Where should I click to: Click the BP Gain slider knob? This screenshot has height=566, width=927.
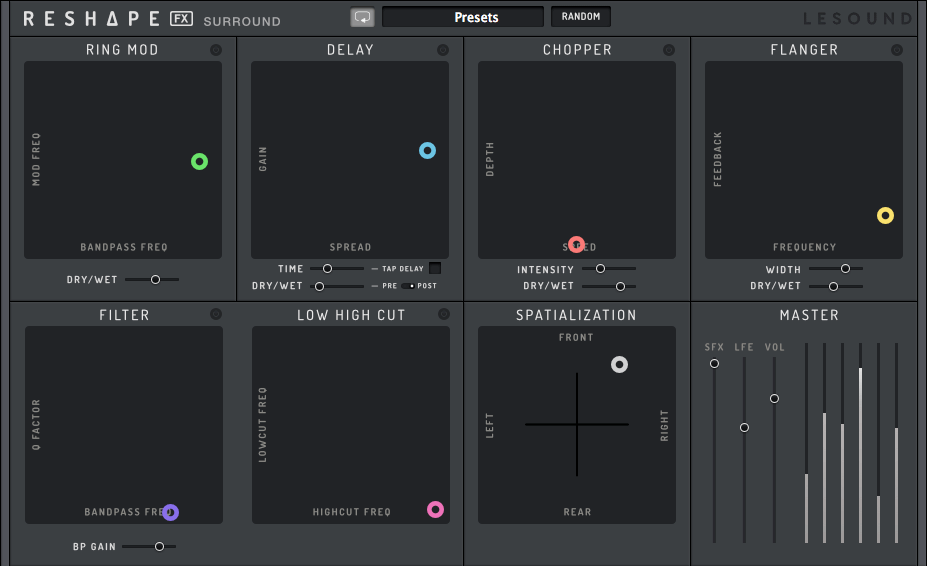coord(159,546)
